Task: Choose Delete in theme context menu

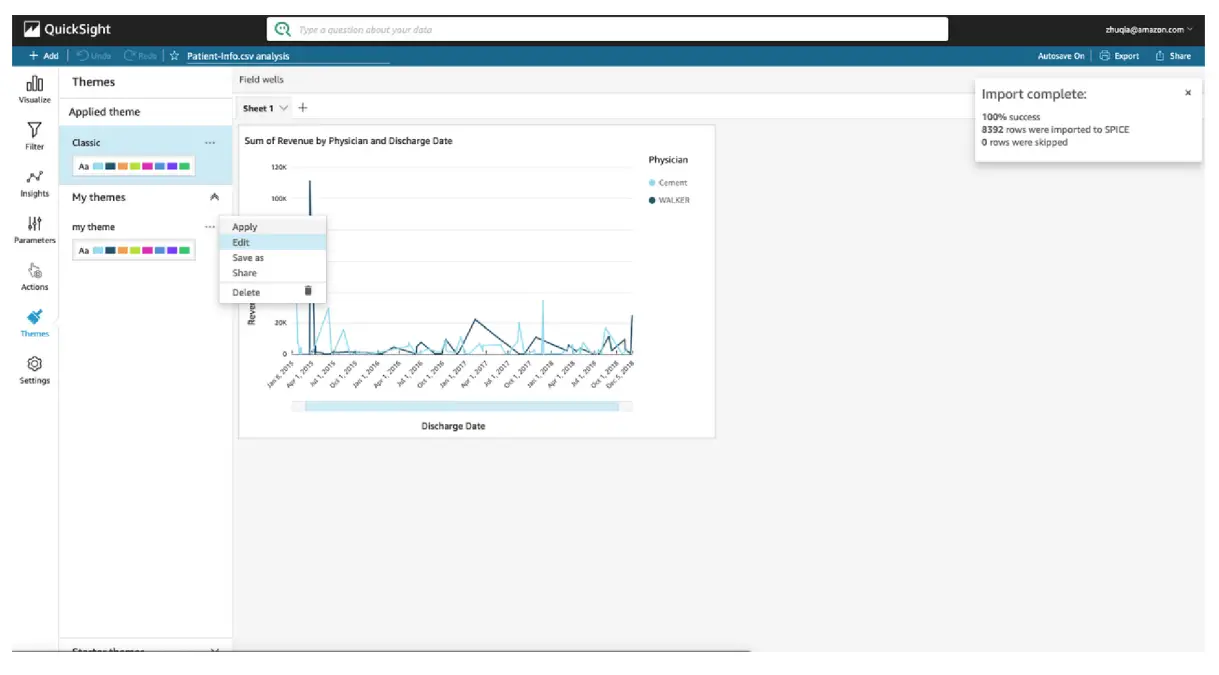Action: tap(246, 292)
